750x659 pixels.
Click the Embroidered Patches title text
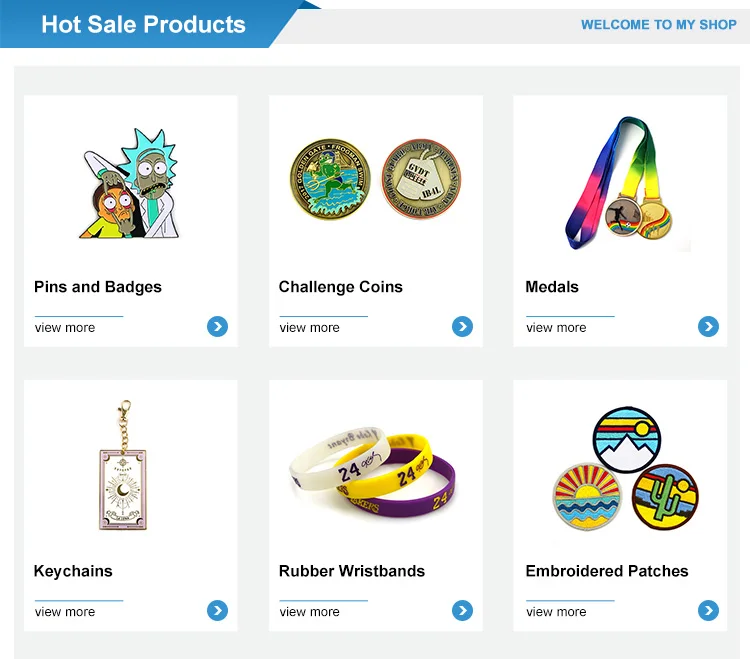tap(607, 571)
